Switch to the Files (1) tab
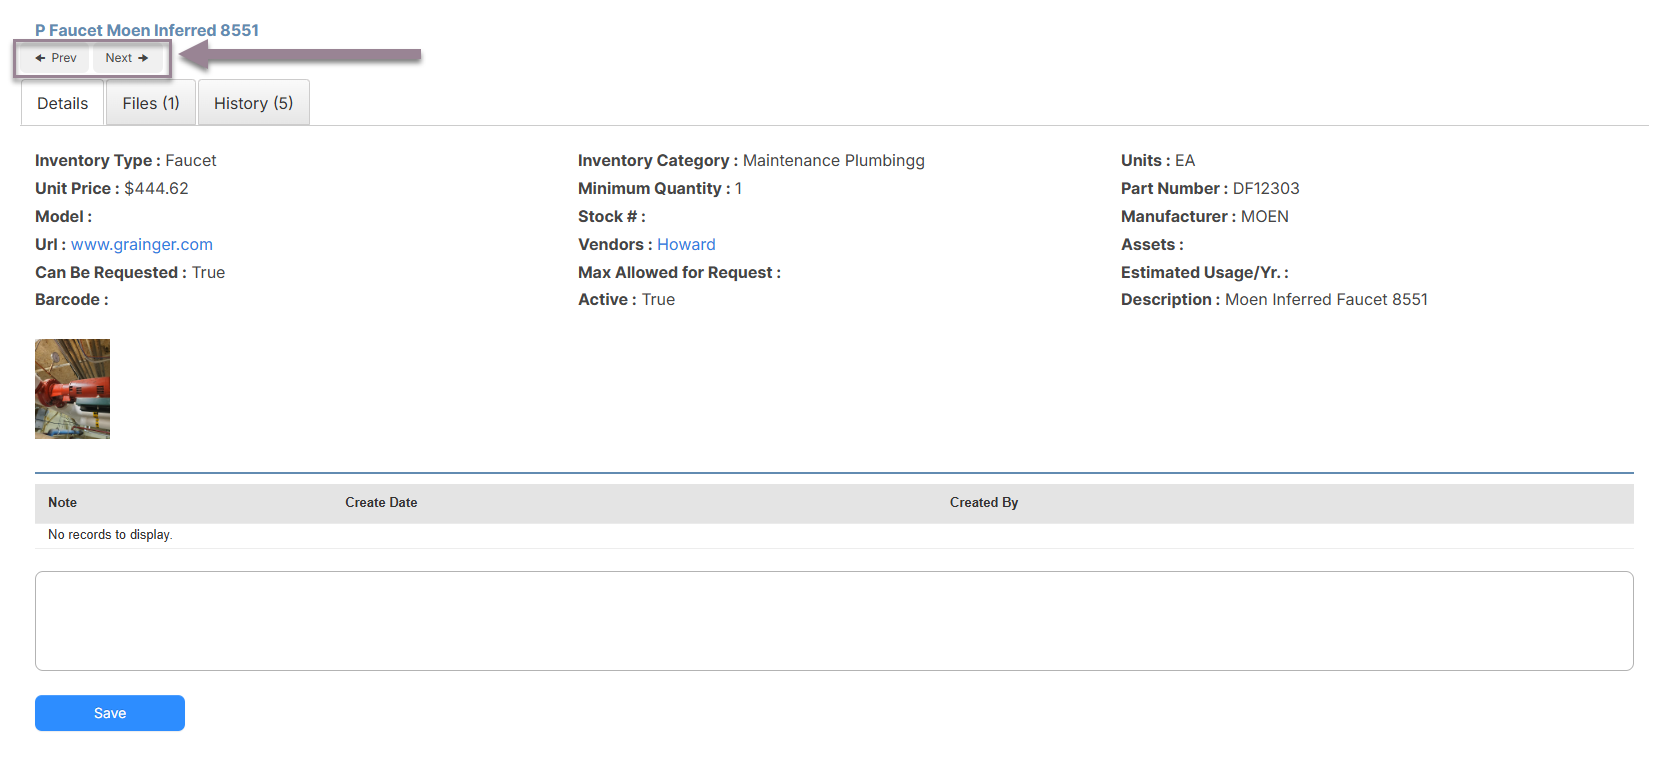This screenshot has width=1662, height=767. pyautogui.click(x=151, y=103)
